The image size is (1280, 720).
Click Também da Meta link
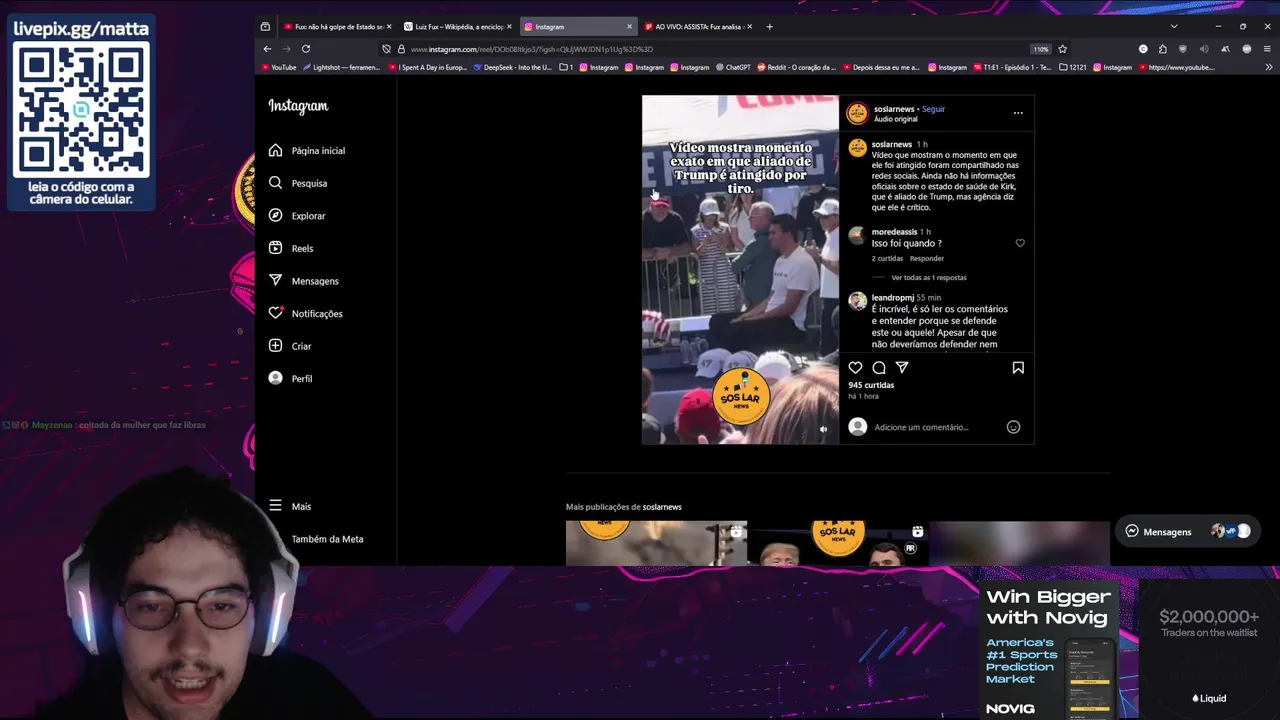[x=327, y=539]
